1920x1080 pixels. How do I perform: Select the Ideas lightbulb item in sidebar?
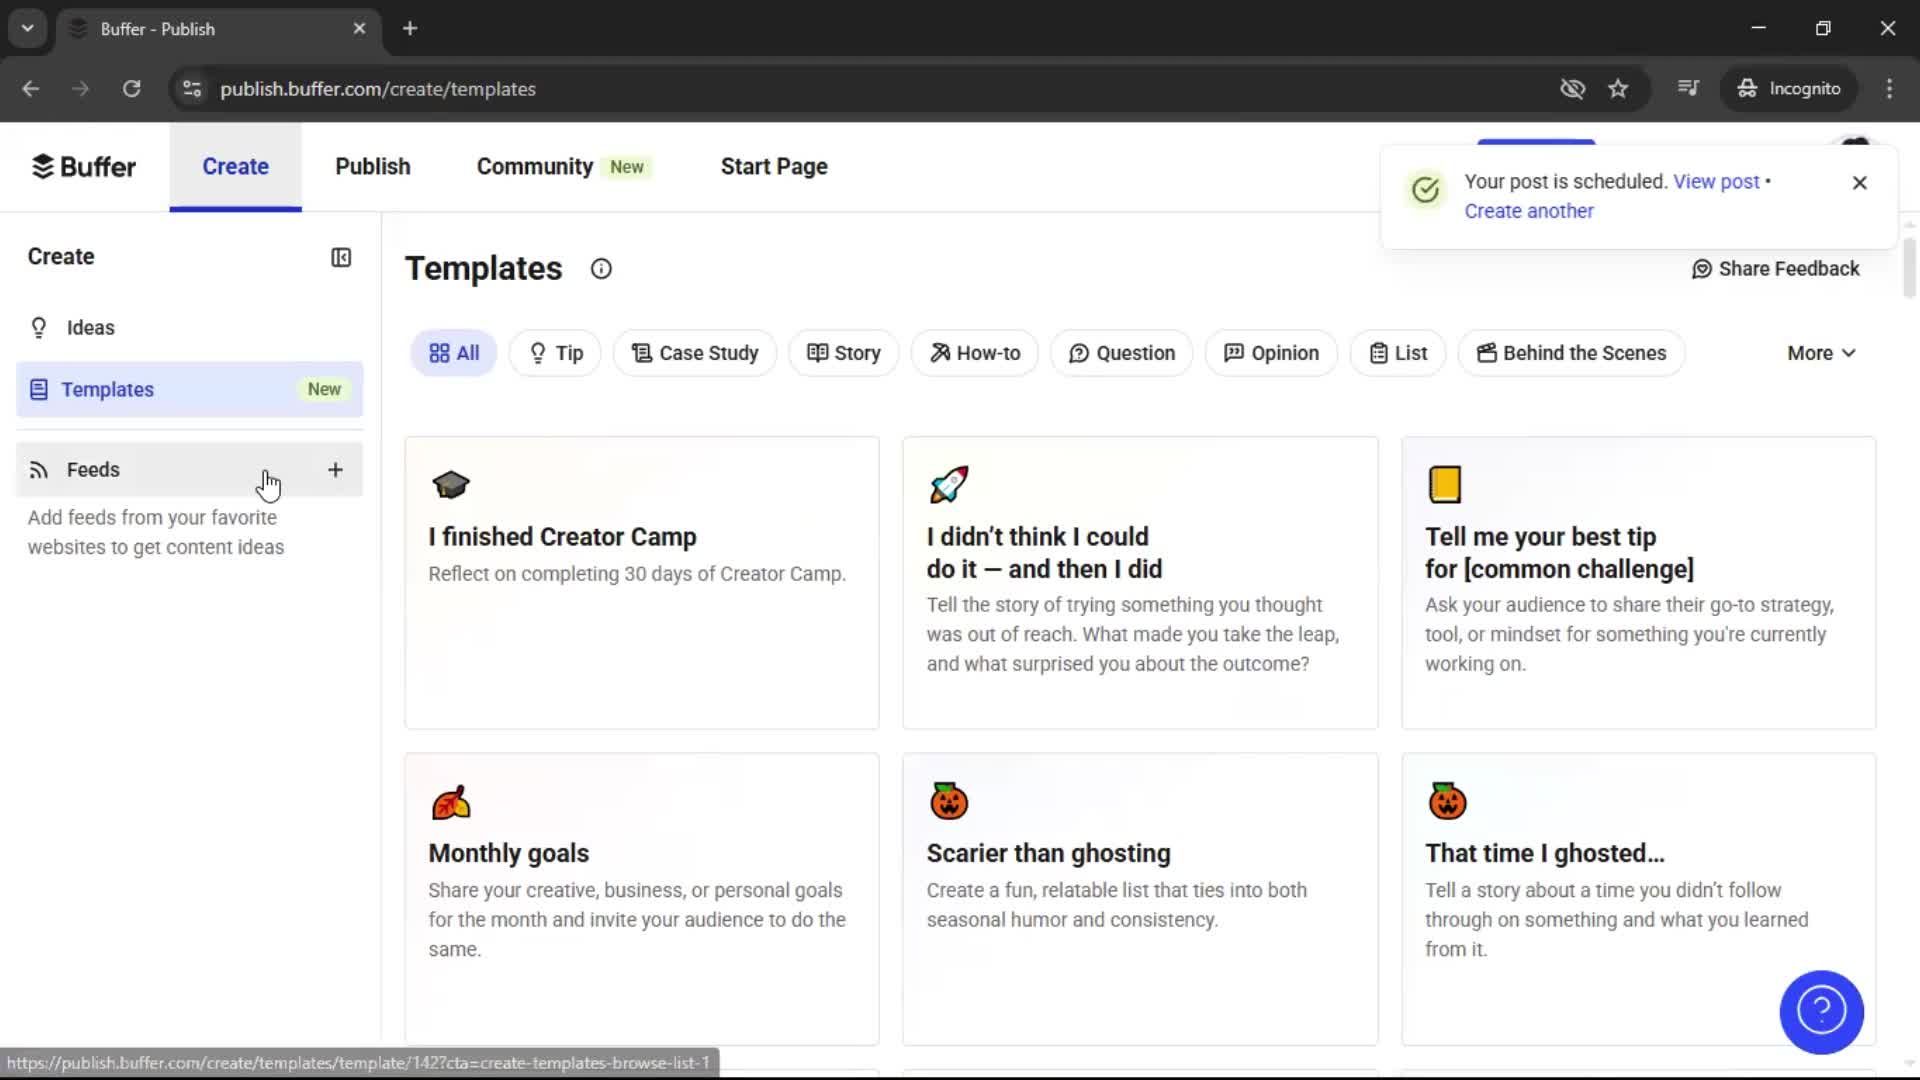[x=89, y=327]
